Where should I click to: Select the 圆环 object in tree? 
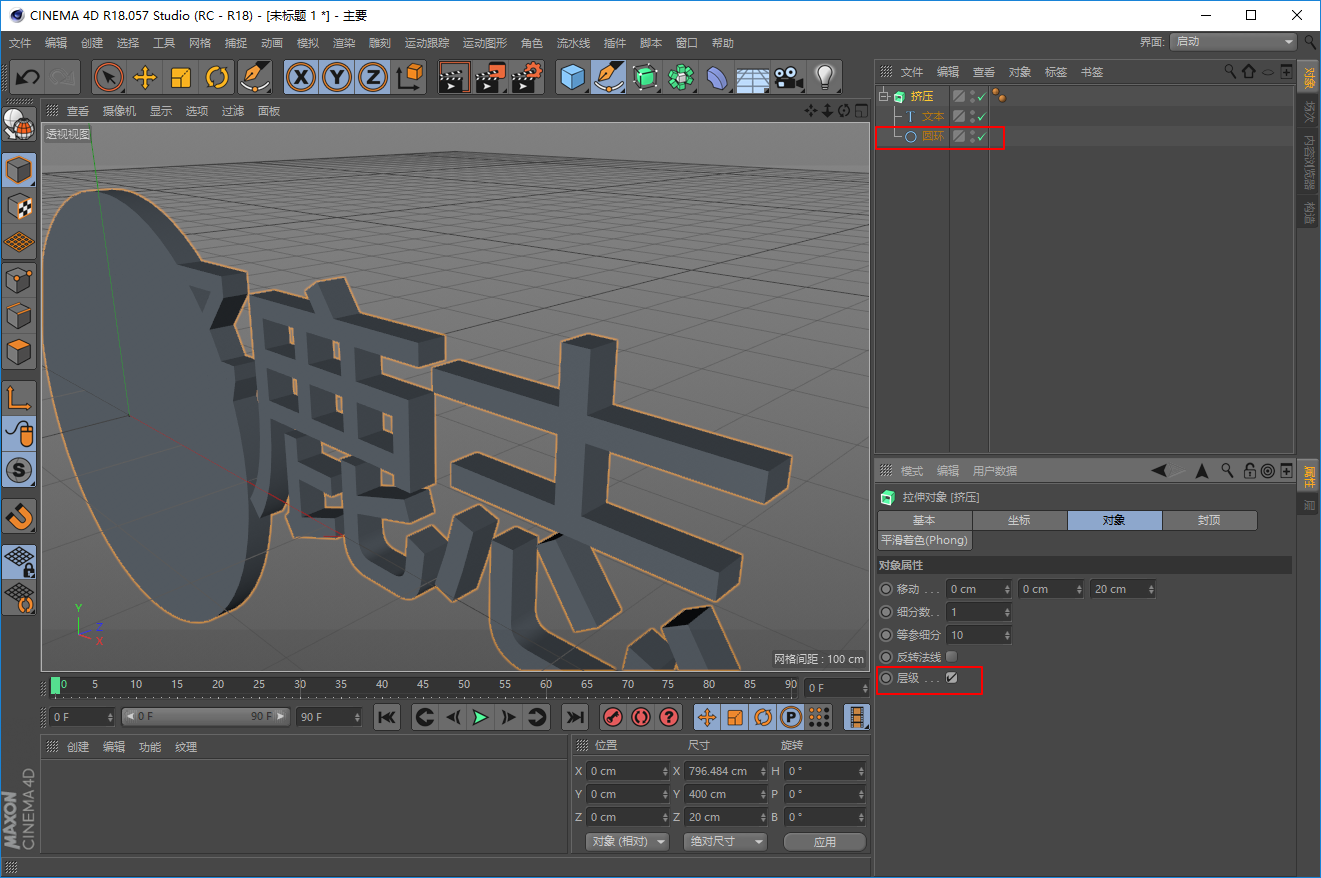click(x=932, y=136)
